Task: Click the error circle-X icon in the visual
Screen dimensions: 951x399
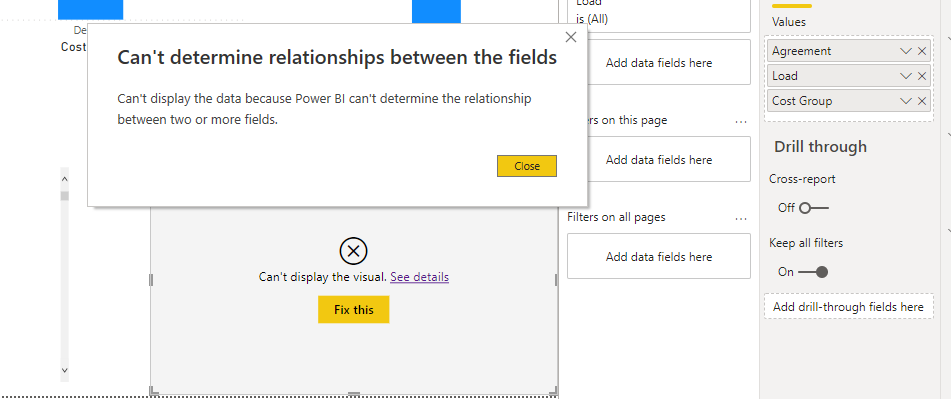Action: click(x=354, y=251)
